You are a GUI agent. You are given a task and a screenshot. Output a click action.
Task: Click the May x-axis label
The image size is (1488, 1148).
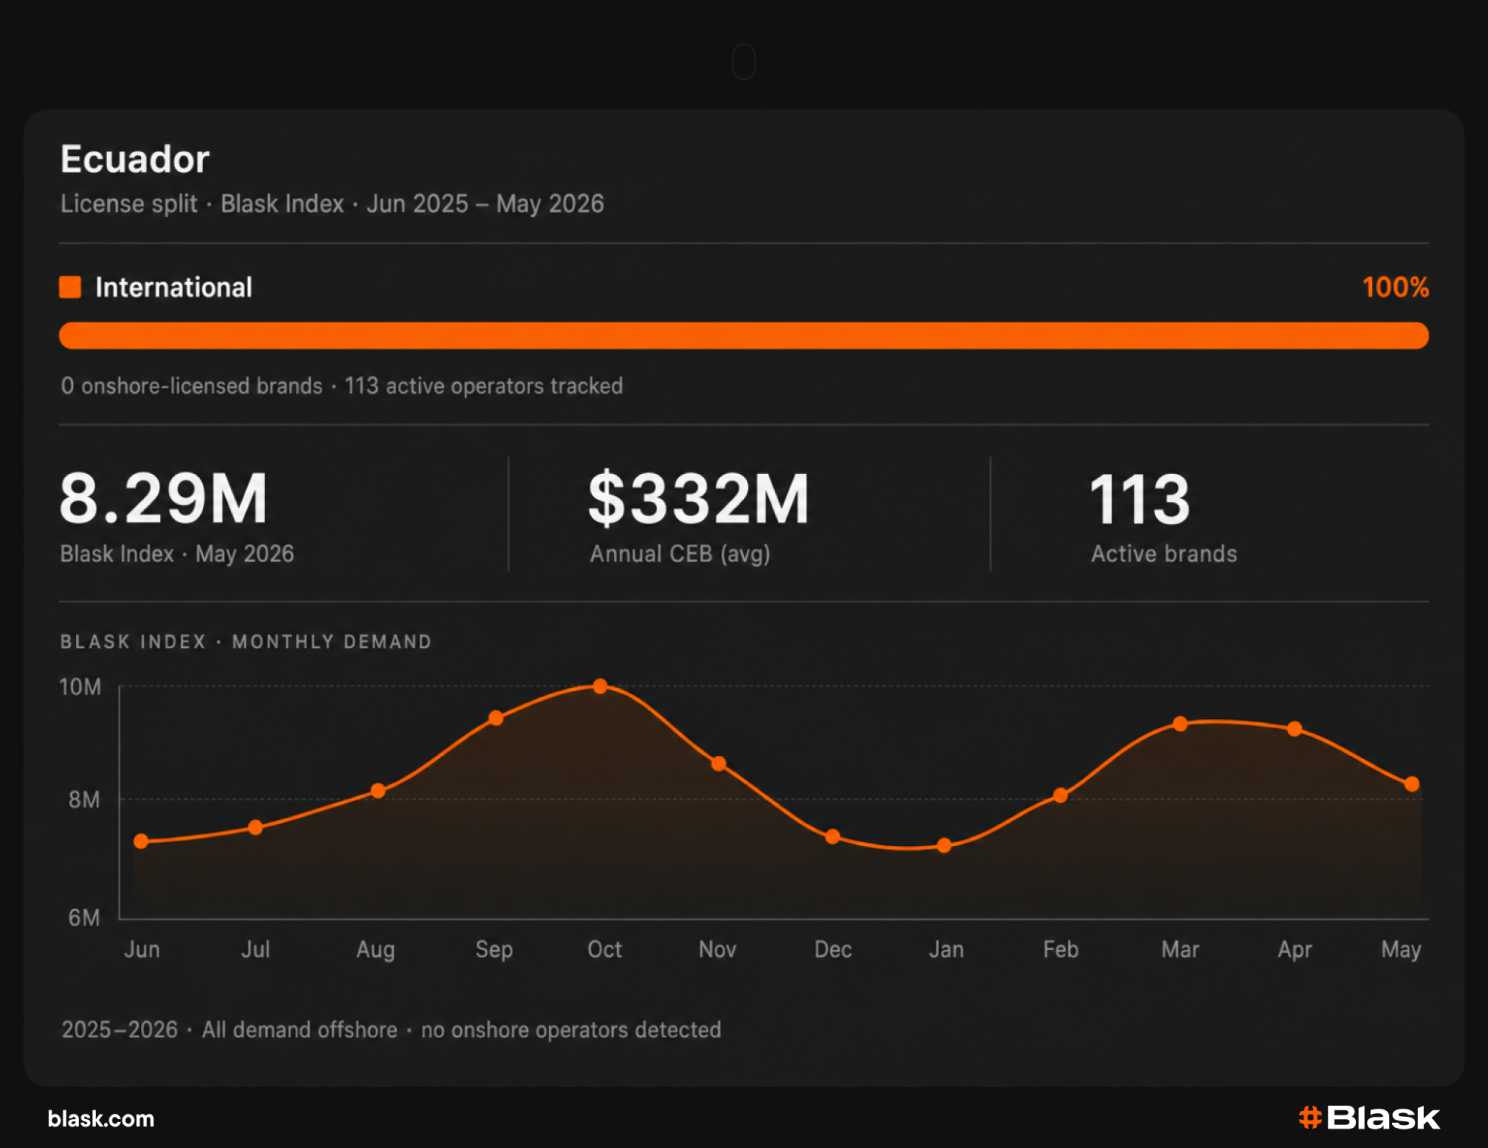point(1401,950)
